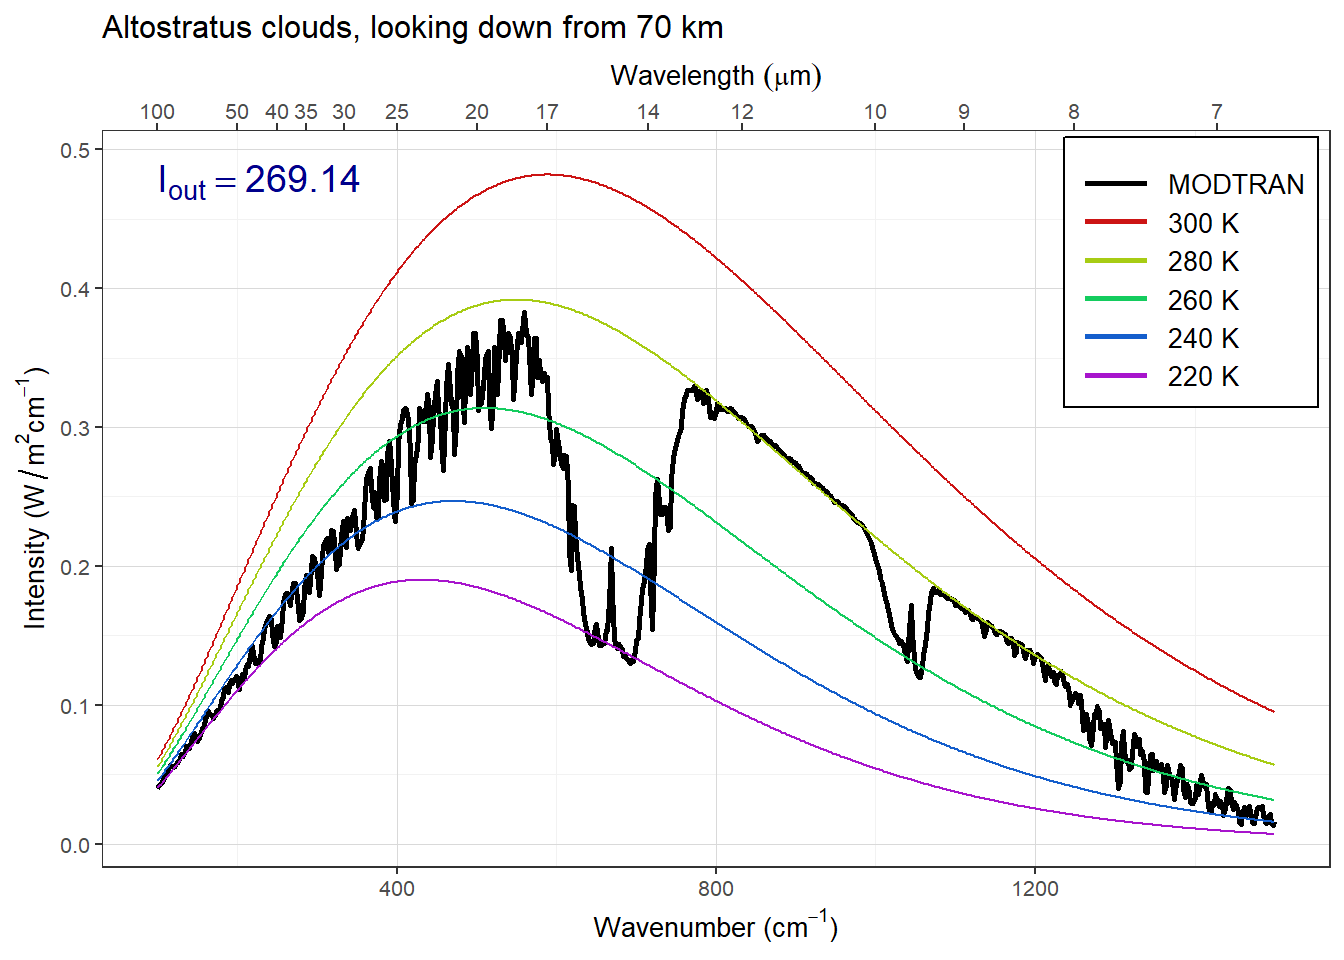Click the black MODTRAN legend line swatch
Screen dimensions: 1344x960
coord(1116,184)
